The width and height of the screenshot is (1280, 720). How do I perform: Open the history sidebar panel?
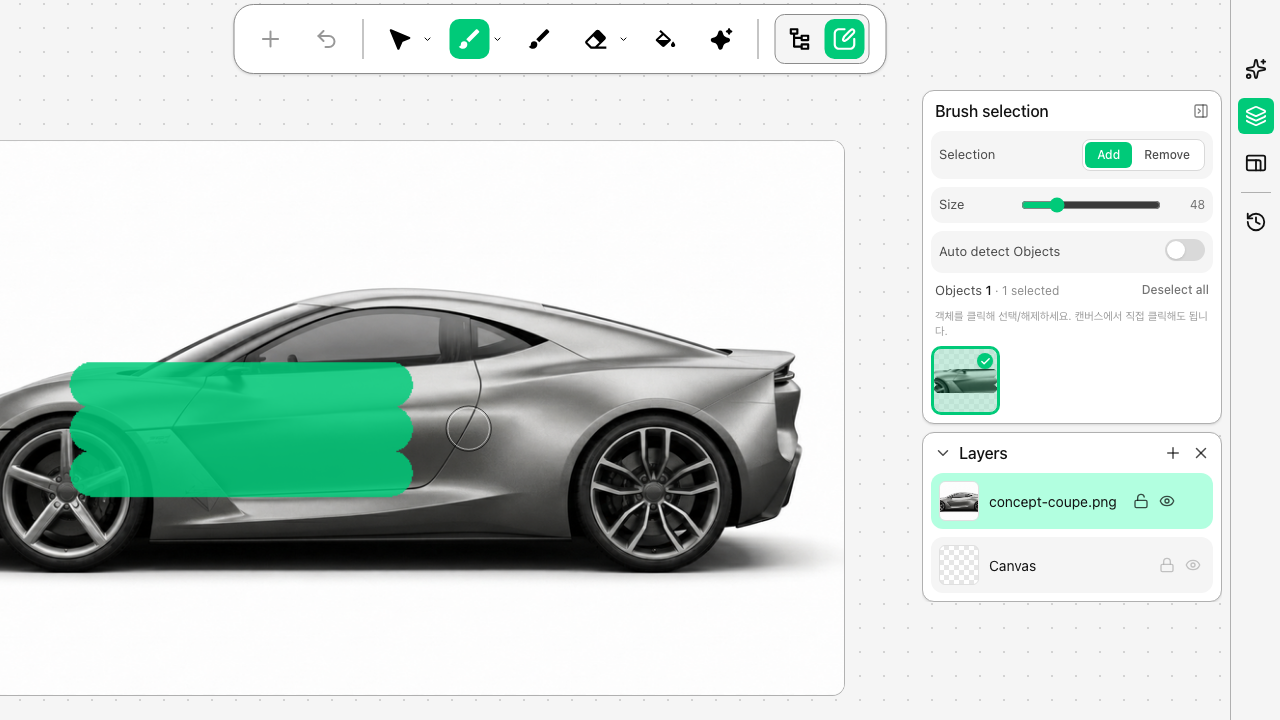1256,222
